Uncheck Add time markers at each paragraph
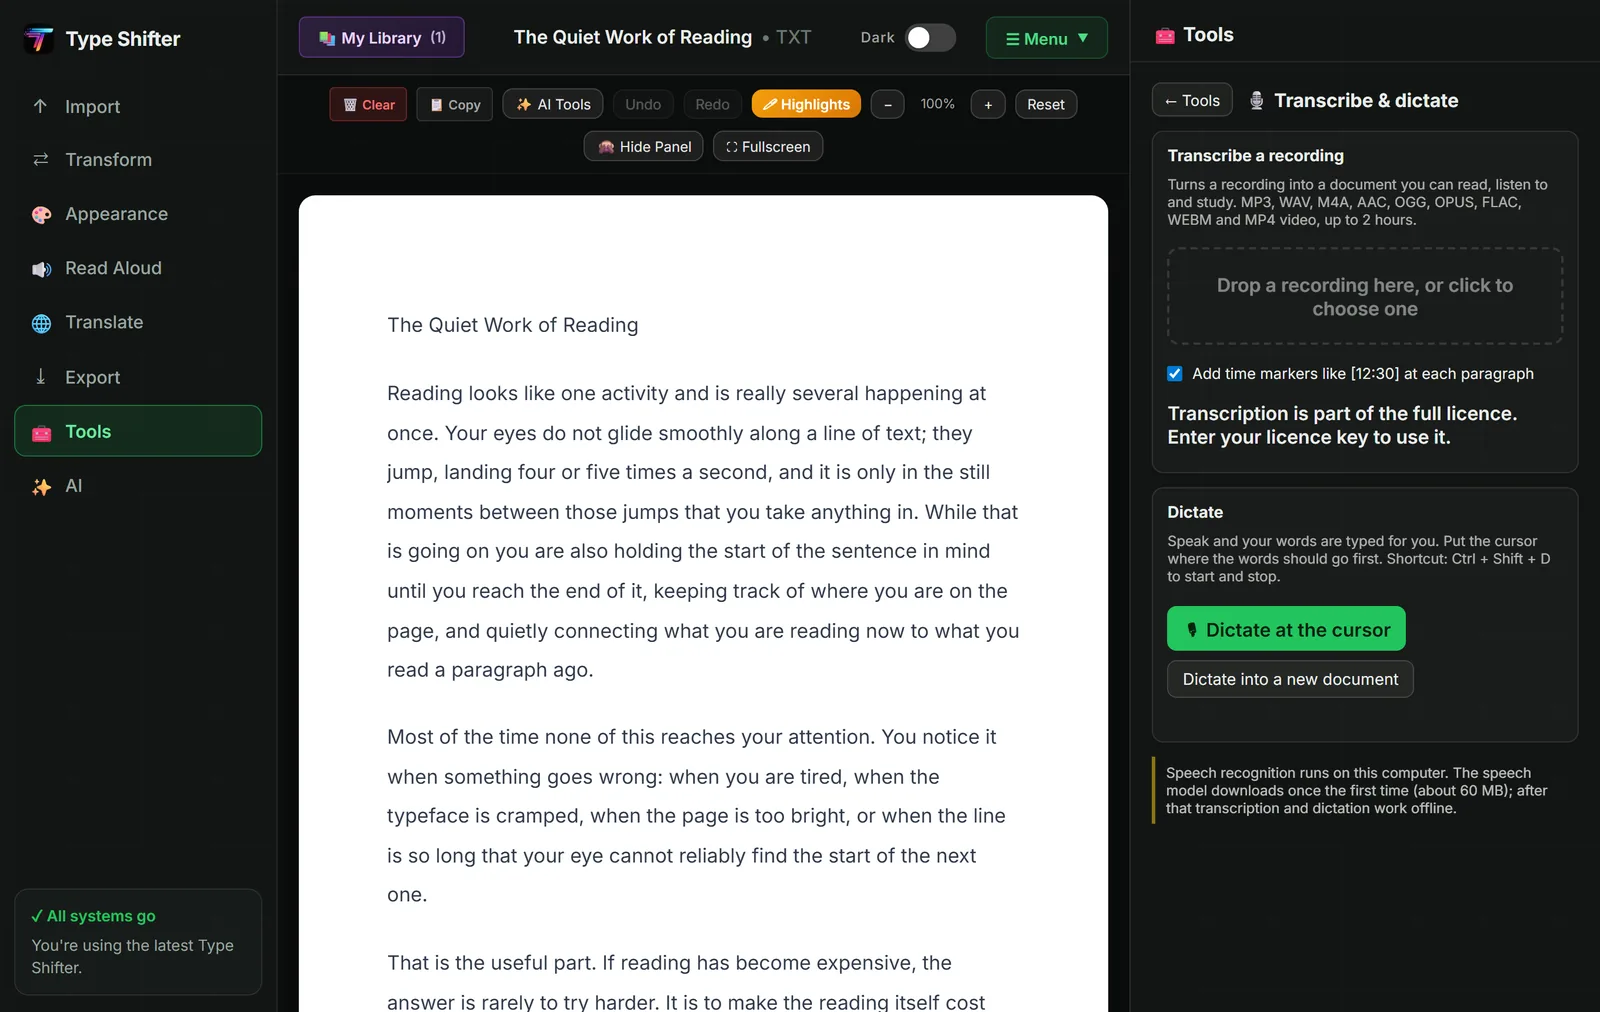 click(x=1175, y=374)
